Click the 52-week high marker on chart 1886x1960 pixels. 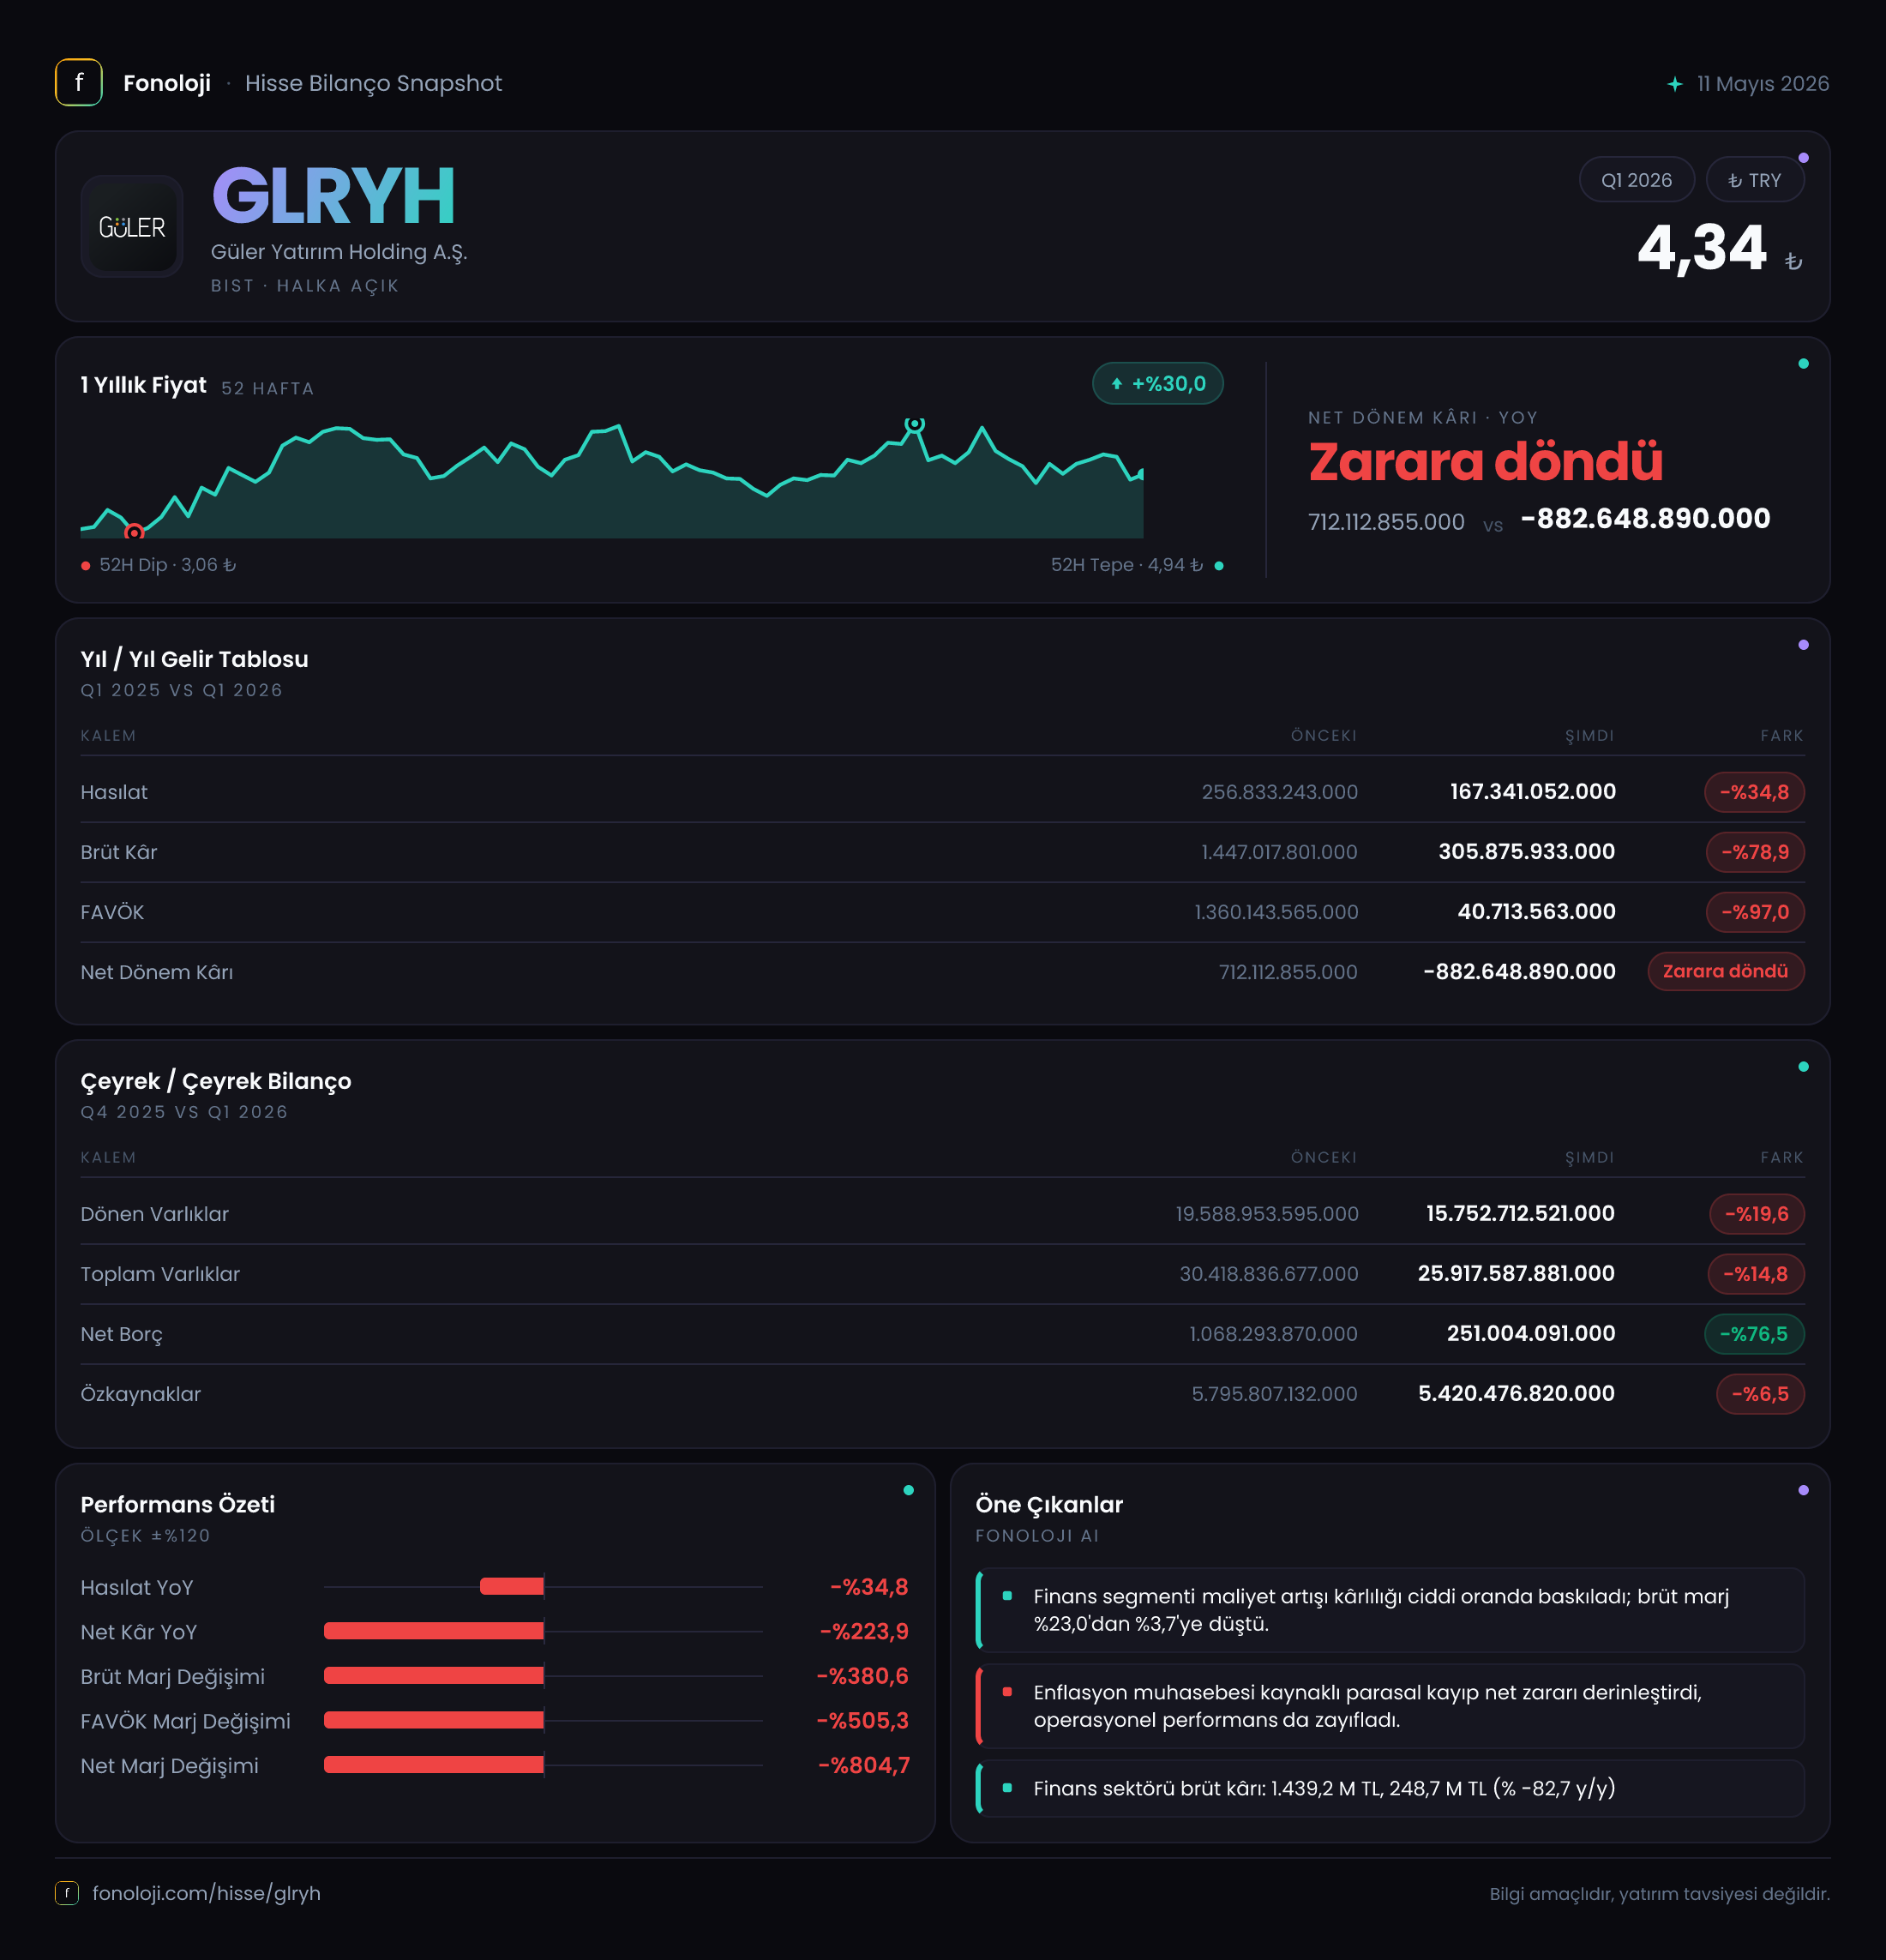coord(914,425)
